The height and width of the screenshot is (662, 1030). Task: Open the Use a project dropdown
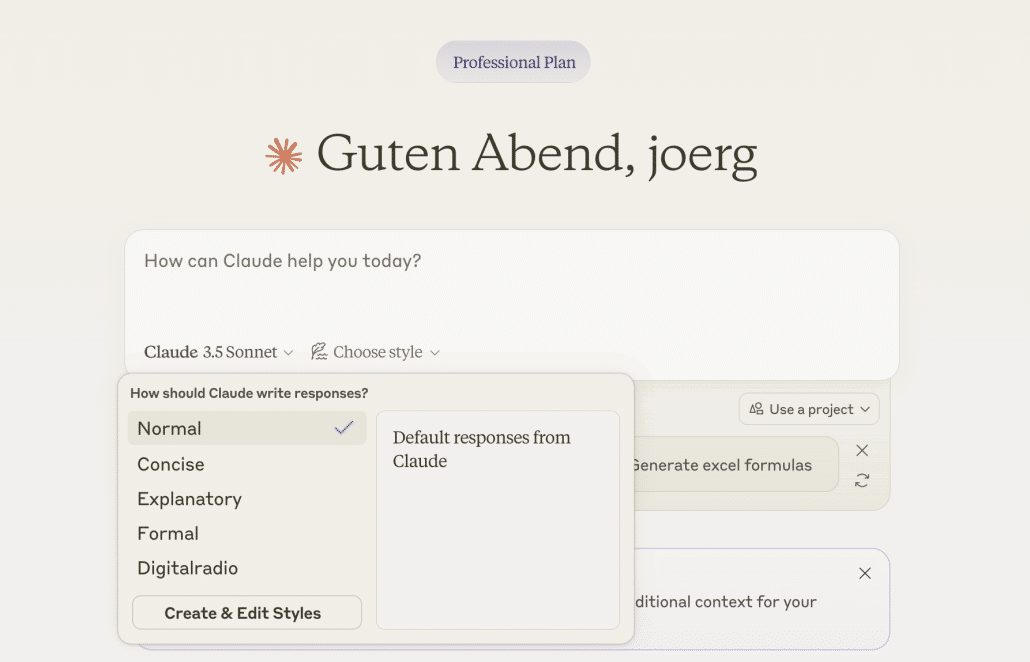click(x=809, y=409)
